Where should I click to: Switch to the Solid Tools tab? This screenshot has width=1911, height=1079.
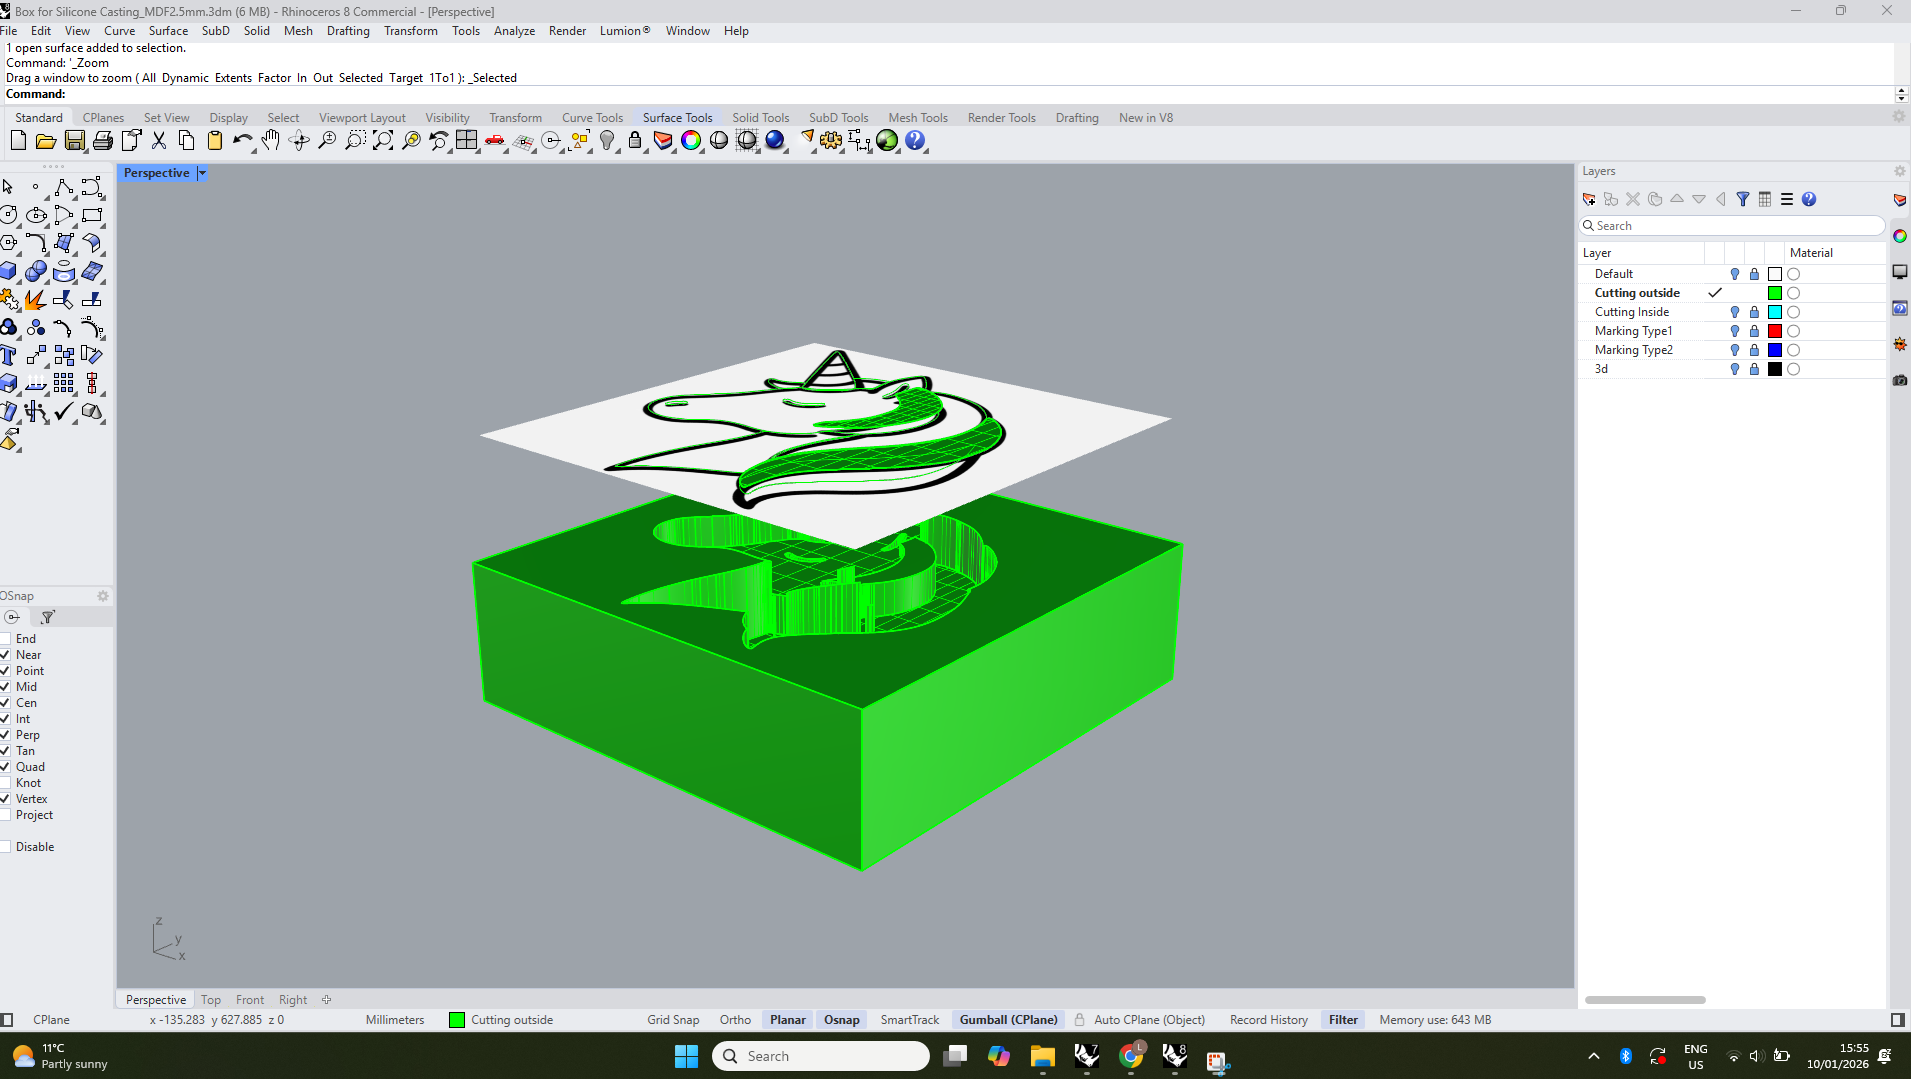(x=760, y=118)
